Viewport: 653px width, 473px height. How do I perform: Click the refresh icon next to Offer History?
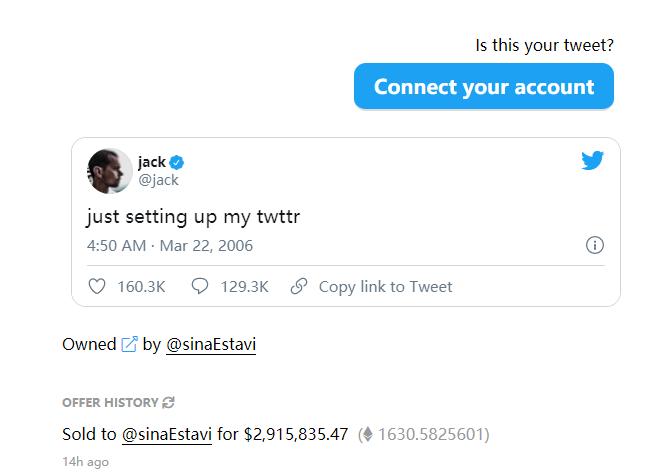[x=169, y=402]
